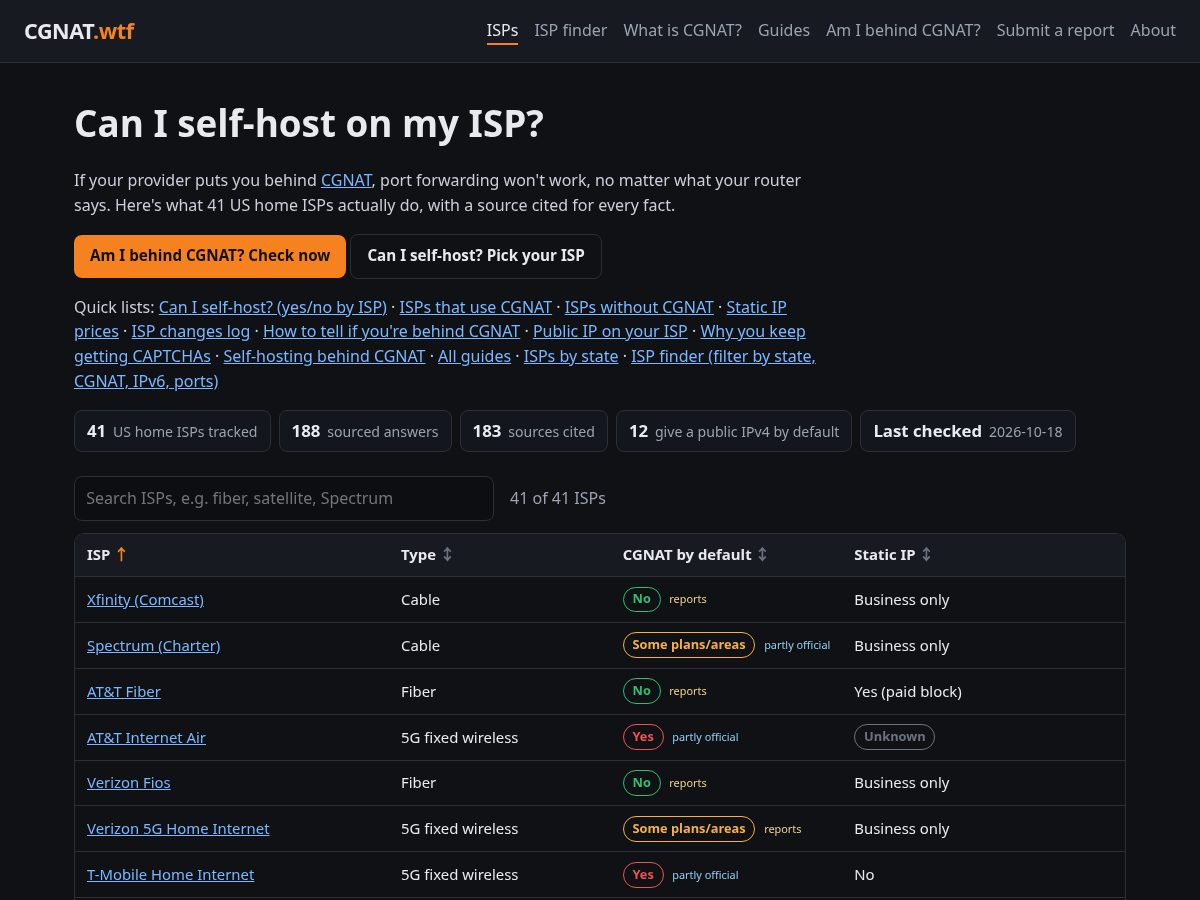This screenshot has width=1200, height=900.
Task: Click Xfinity row Business only cell
Action: (x=902, y=600)
